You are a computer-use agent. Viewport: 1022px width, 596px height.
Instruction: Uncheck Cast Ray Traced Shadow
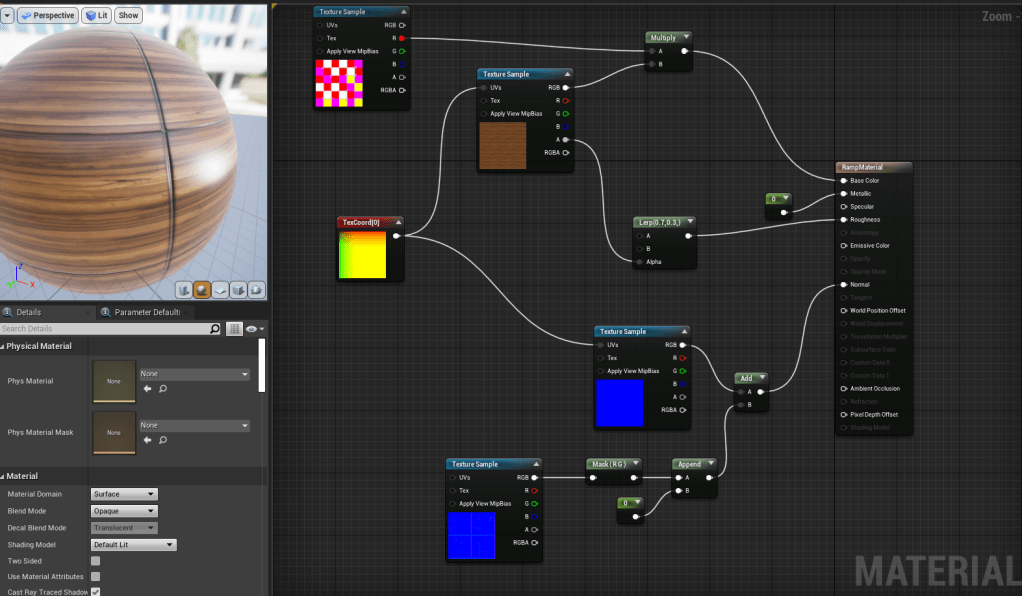96,591
